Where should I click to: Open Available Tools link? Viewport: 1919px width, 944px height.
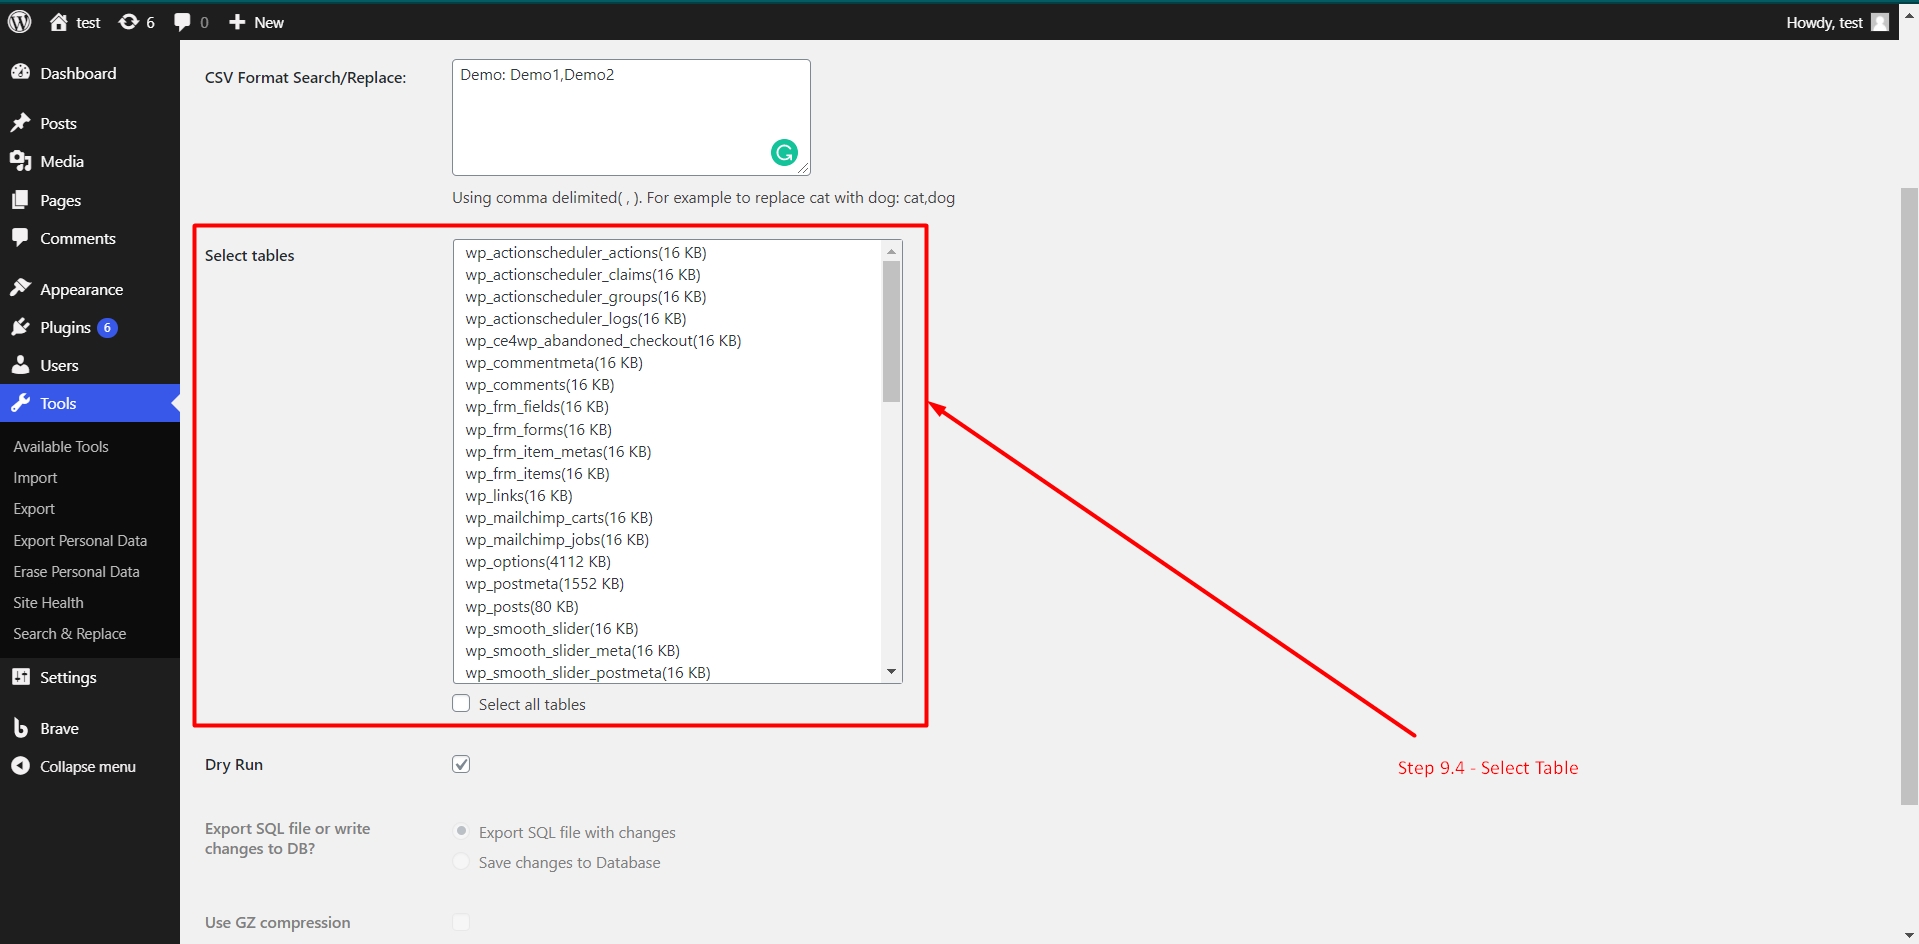click(x=61, y=447)
